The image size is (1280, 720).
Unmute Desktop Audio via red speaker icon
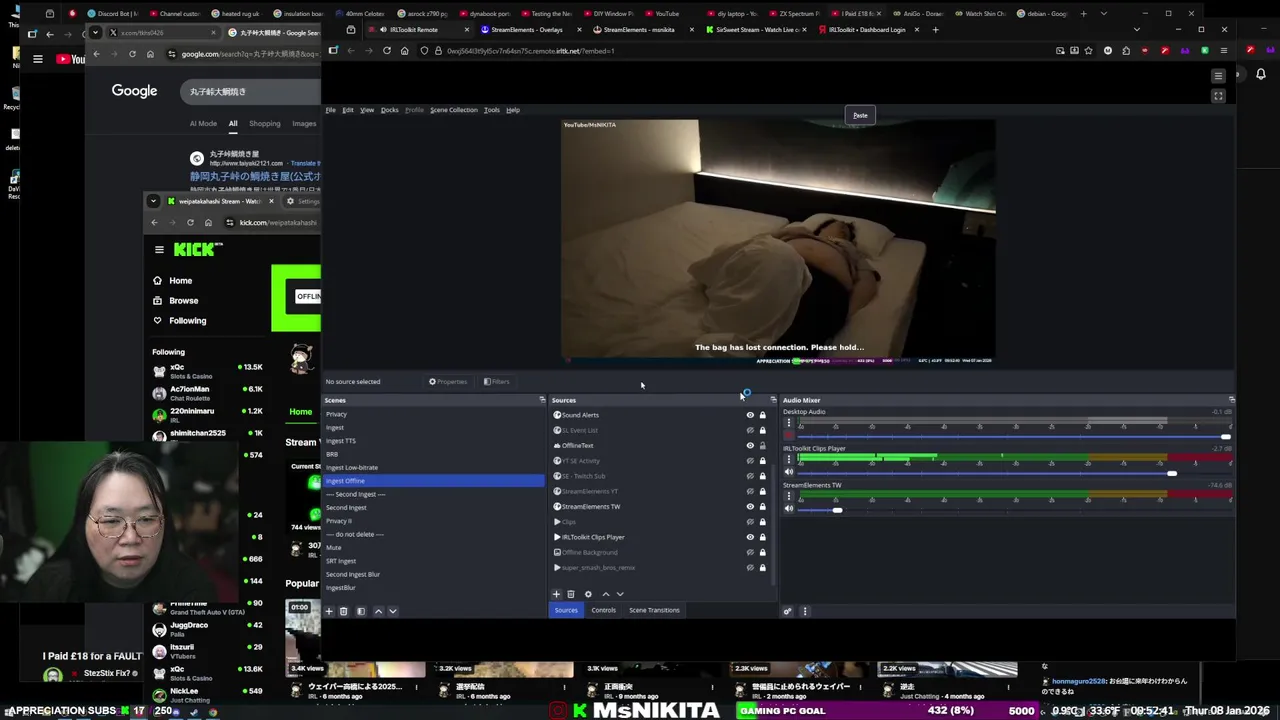(789, 436)
